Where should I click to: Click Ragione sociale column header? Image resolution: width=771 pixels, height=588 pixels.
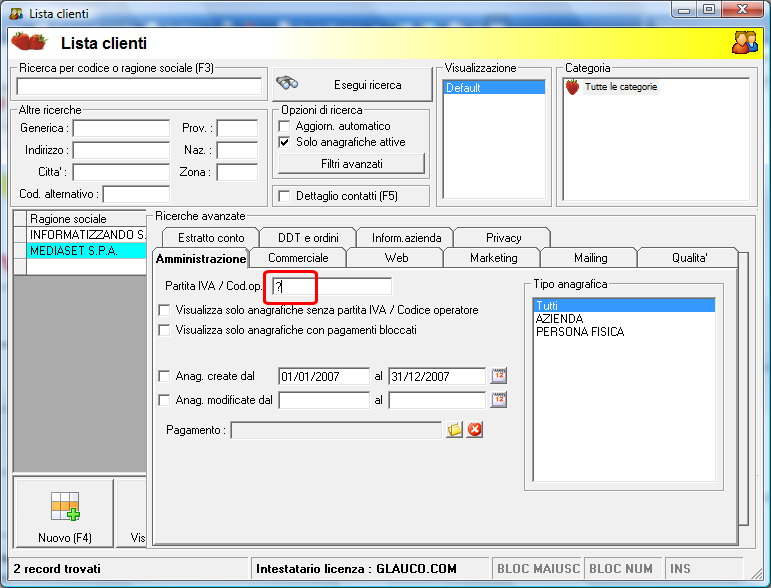tap(87, 219)
